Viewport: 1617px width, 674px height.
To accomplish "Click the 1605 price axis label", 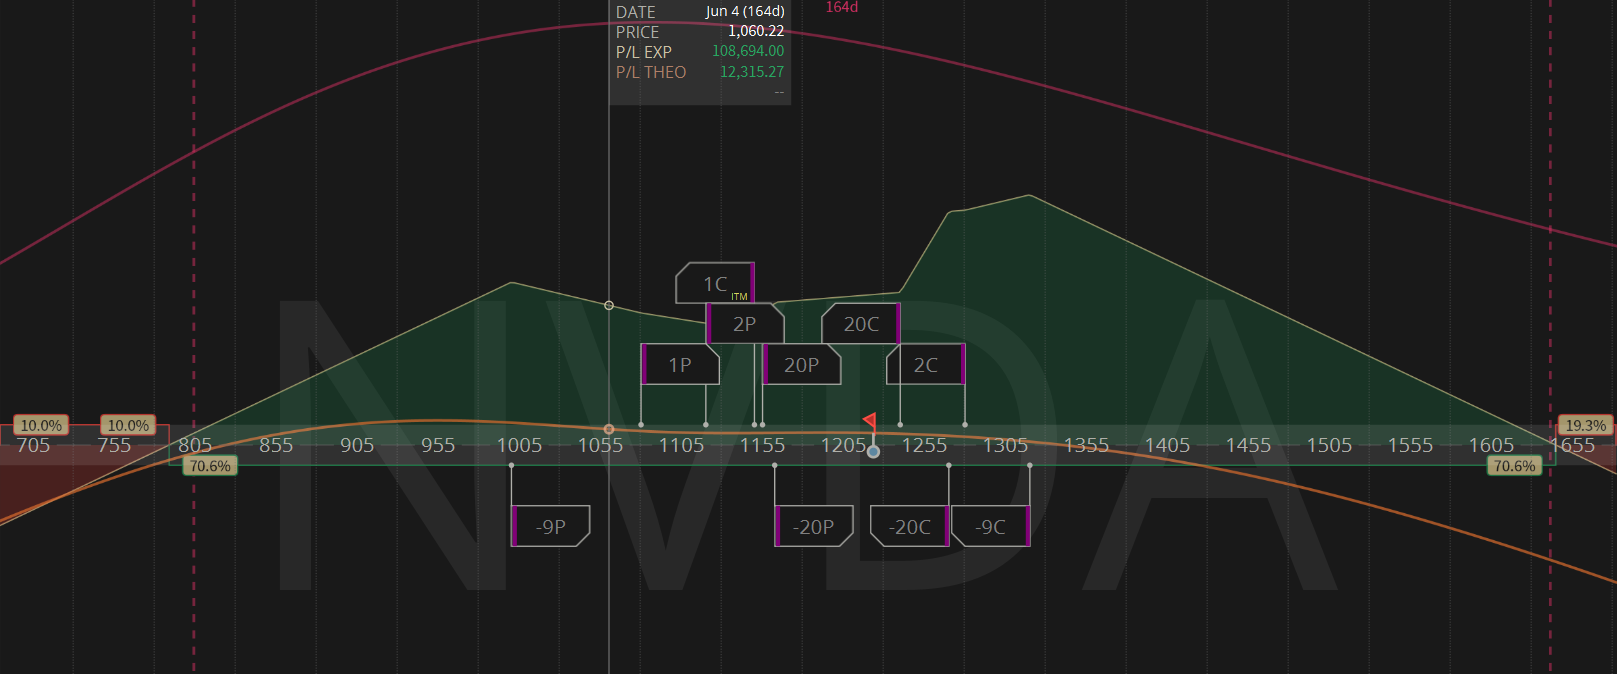I will (x=1491, y=445).
